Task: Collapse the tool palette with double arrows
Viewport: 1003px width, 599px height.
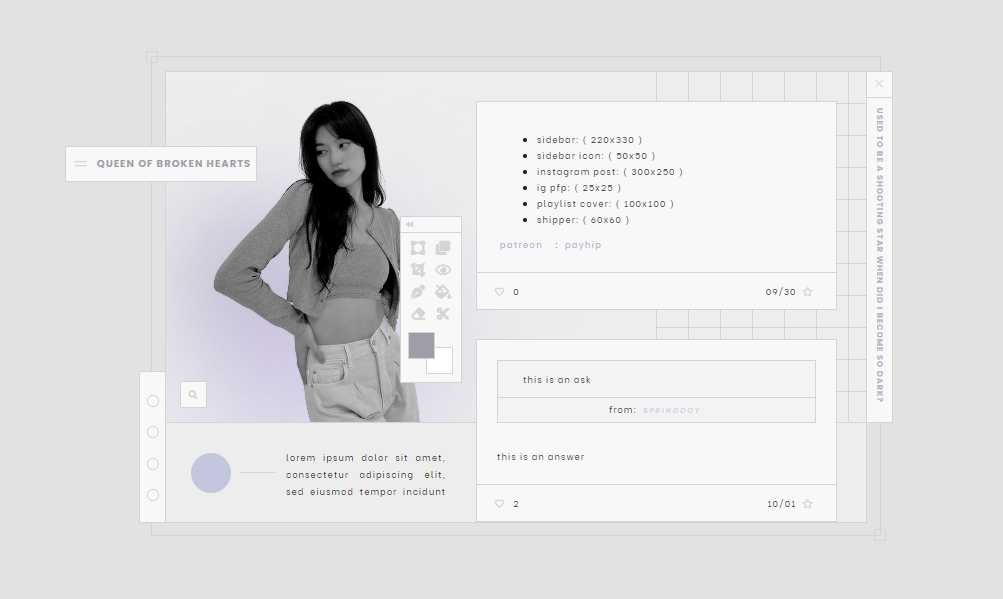Action: [410, 225]
